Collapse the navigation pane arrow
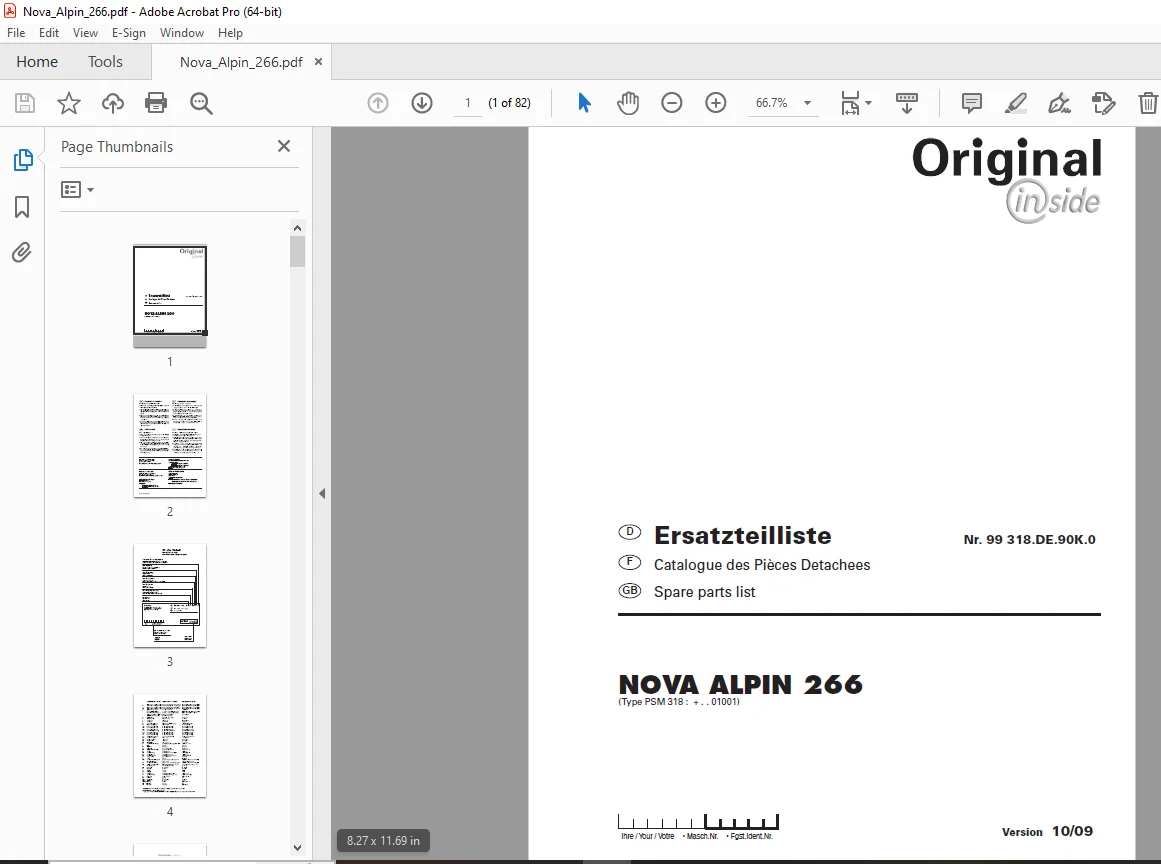Viewport: 1161px width, 864px height. tap(322, 493)
